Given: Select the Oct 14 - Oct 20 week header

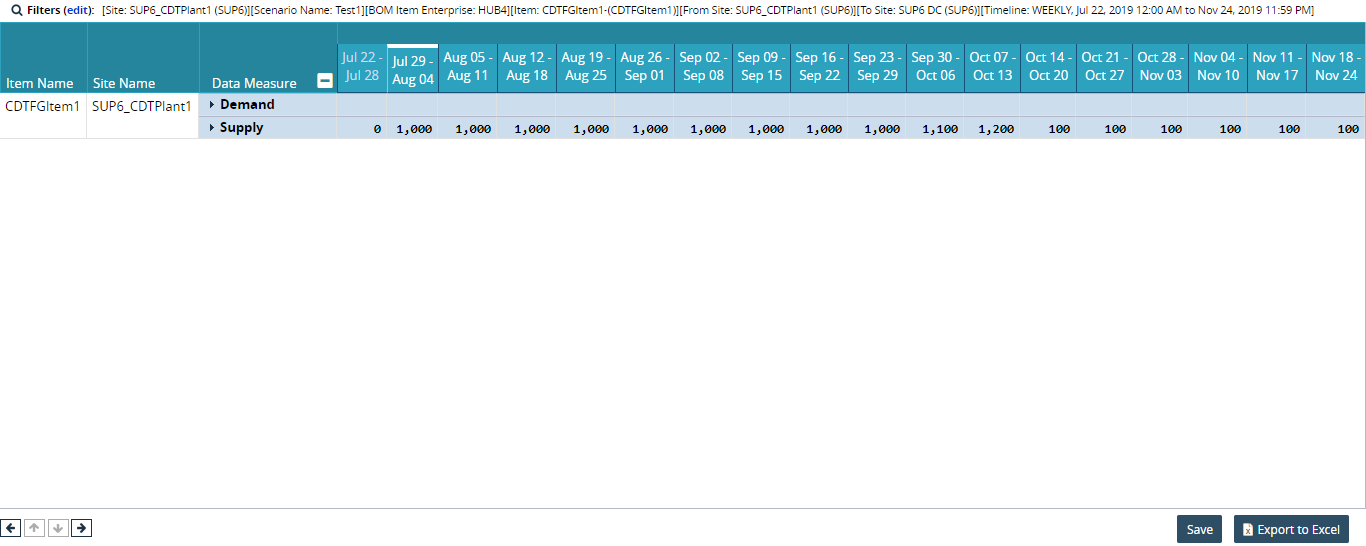Looking at the screenshot, I should (x=1048, y=67).
